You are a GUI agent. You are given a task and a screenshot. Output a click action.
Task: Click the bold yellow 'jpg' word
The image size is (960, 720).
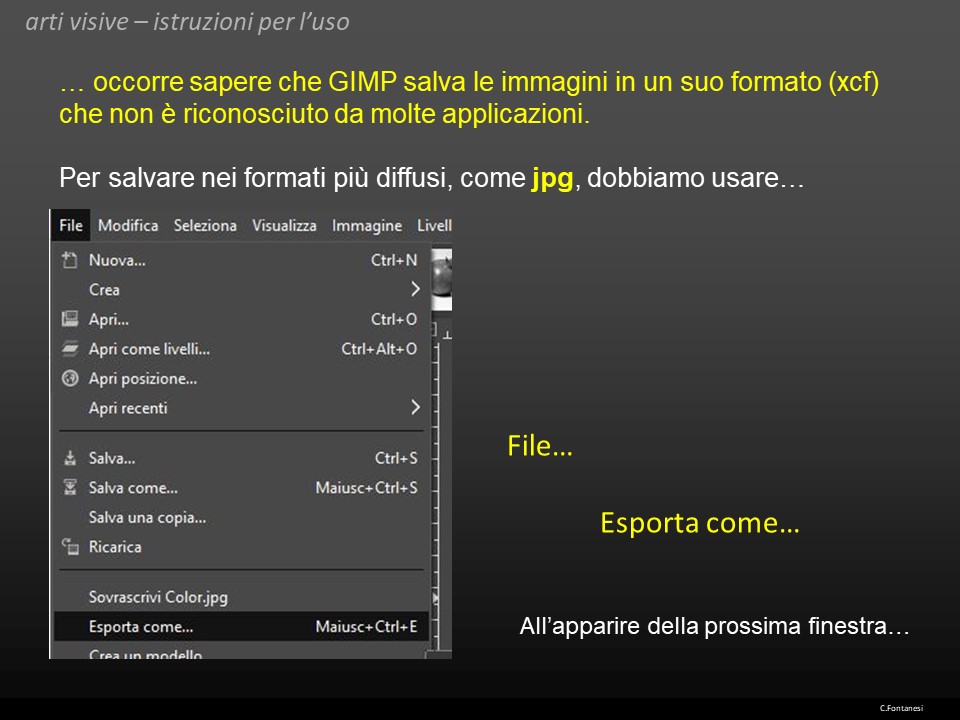tap(552, 179)
